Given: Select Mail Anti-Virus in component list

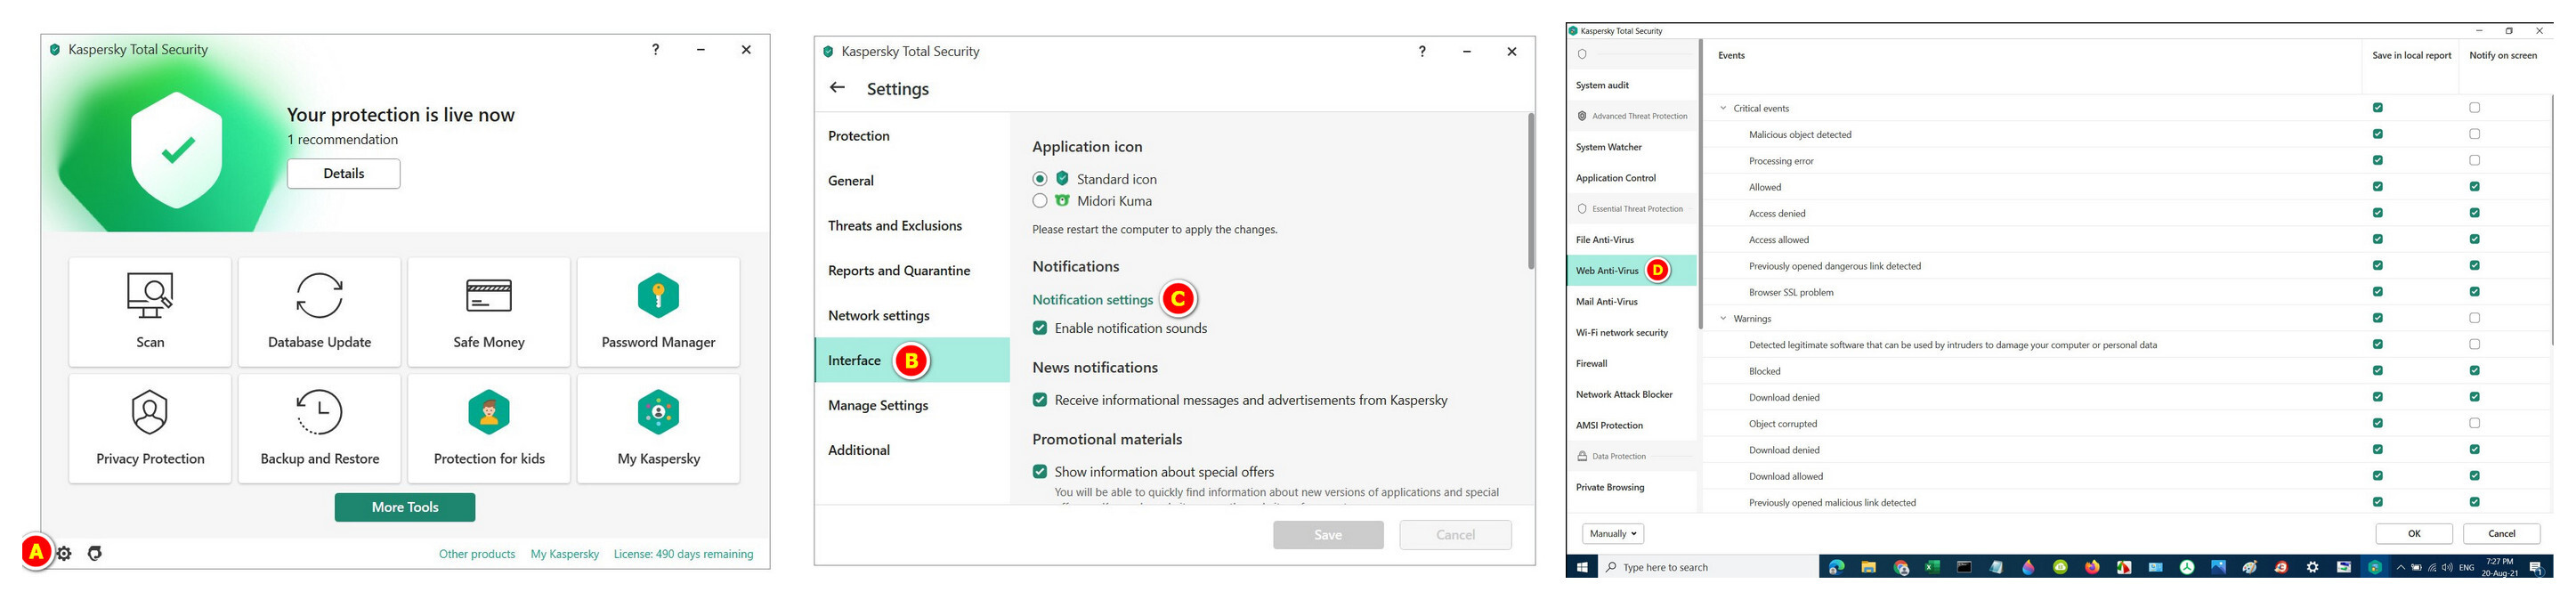Looking at the screenshot, I should (x=1632, y=302).
